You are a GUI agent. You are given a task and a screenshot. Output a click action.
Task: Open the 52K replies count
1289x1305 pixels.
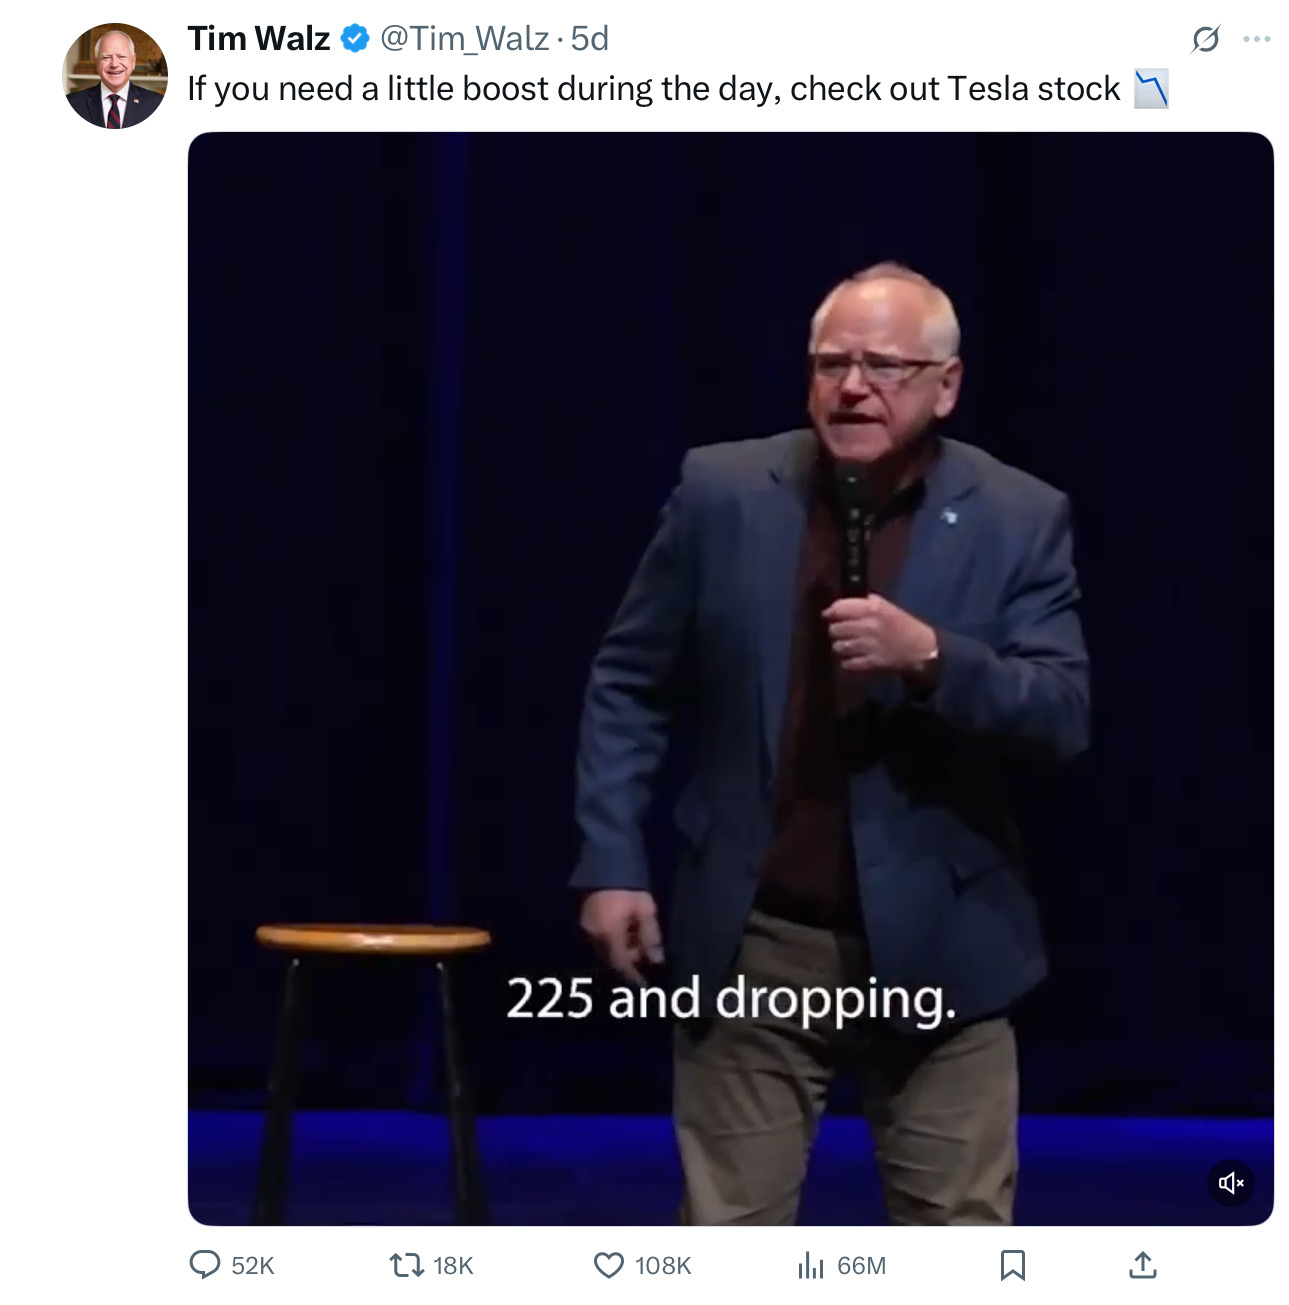pyautogui.click(x=253, y=1266)
